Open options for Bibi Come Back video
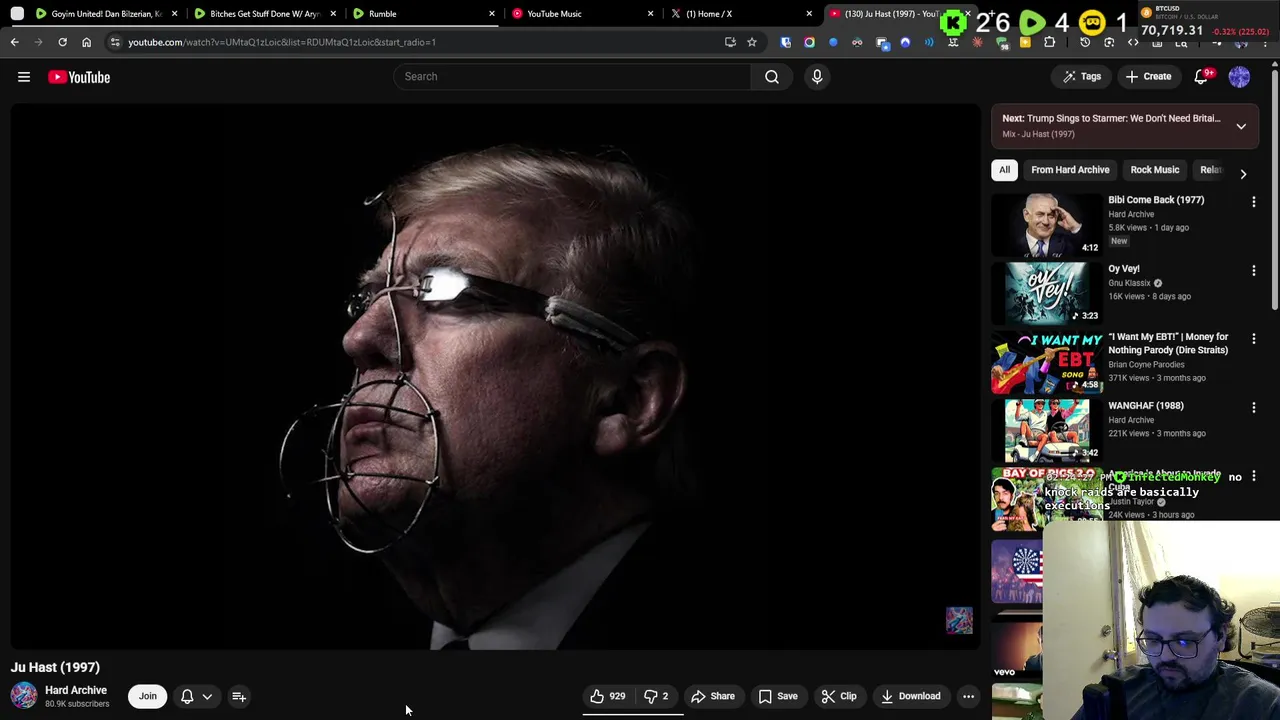The height and width of the screenshot is (720, 1280). [x=1254, y=202]
